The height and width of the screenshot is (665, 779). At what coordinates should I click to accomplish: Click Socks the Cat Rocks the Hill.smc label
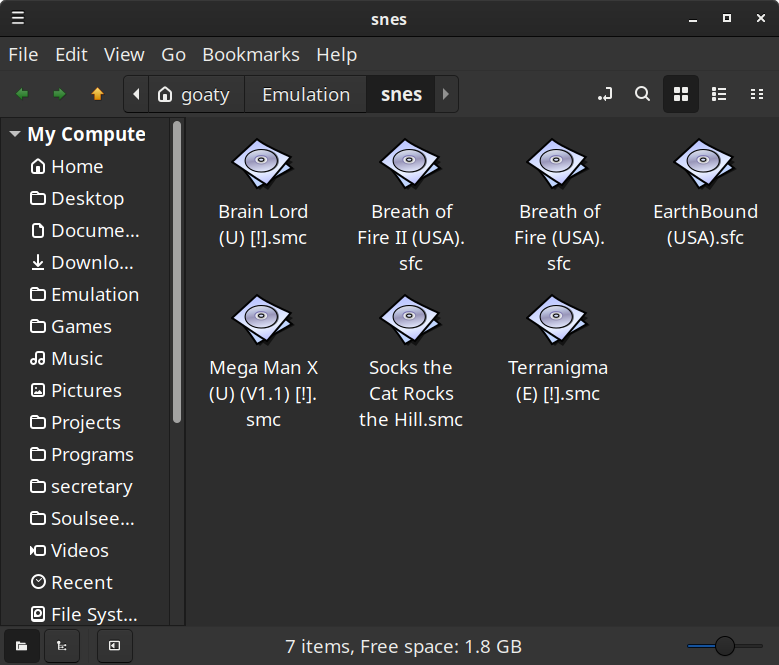pos(411,393)
